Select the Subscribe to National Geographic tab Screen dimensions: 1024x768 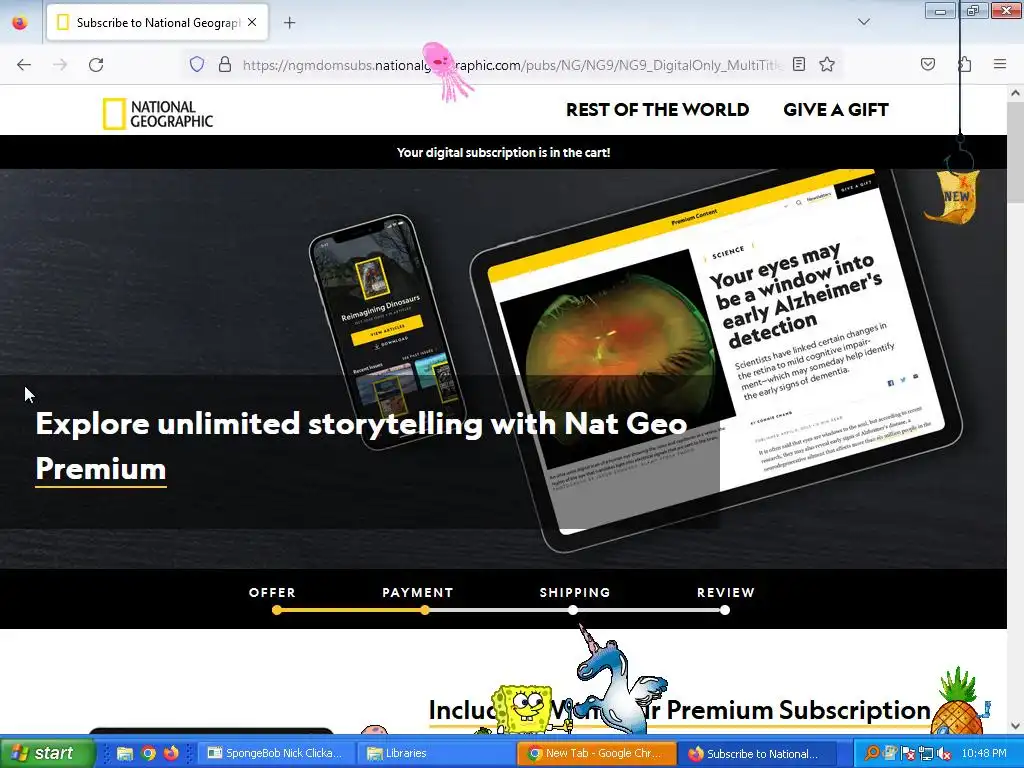pos(157,23)
